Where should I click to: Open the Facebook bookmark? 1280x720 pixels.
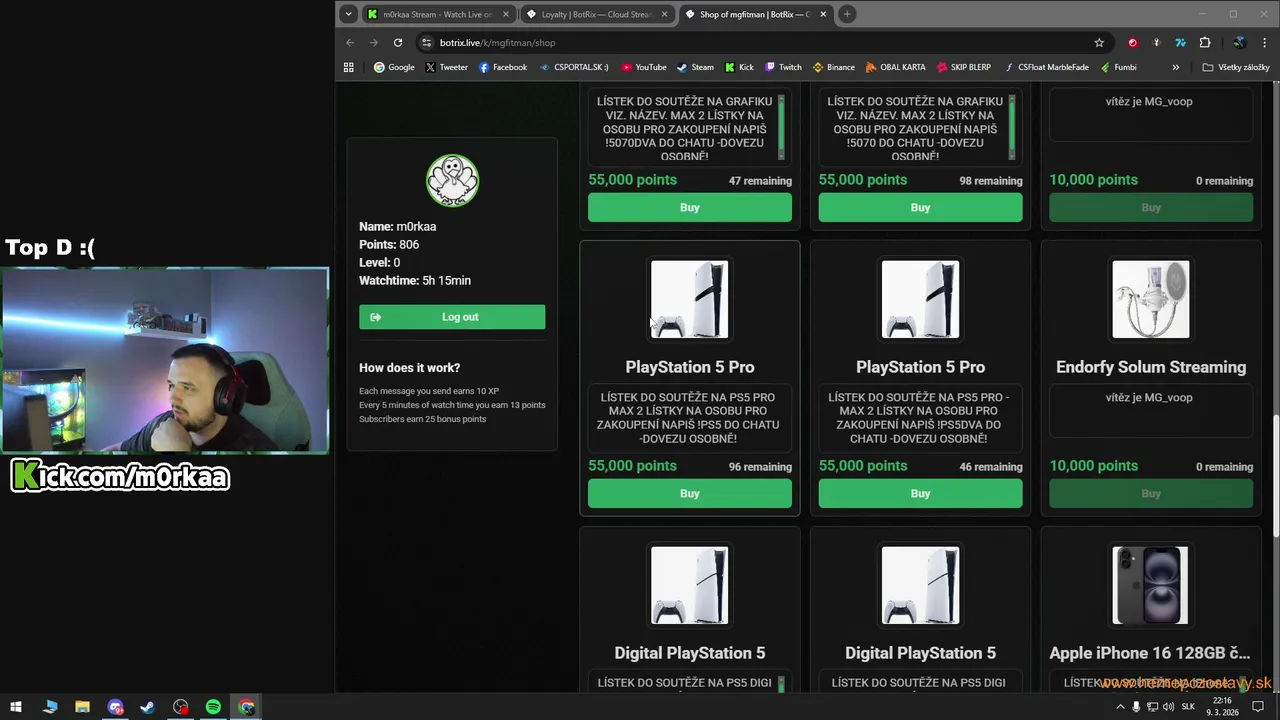point(503,67)
